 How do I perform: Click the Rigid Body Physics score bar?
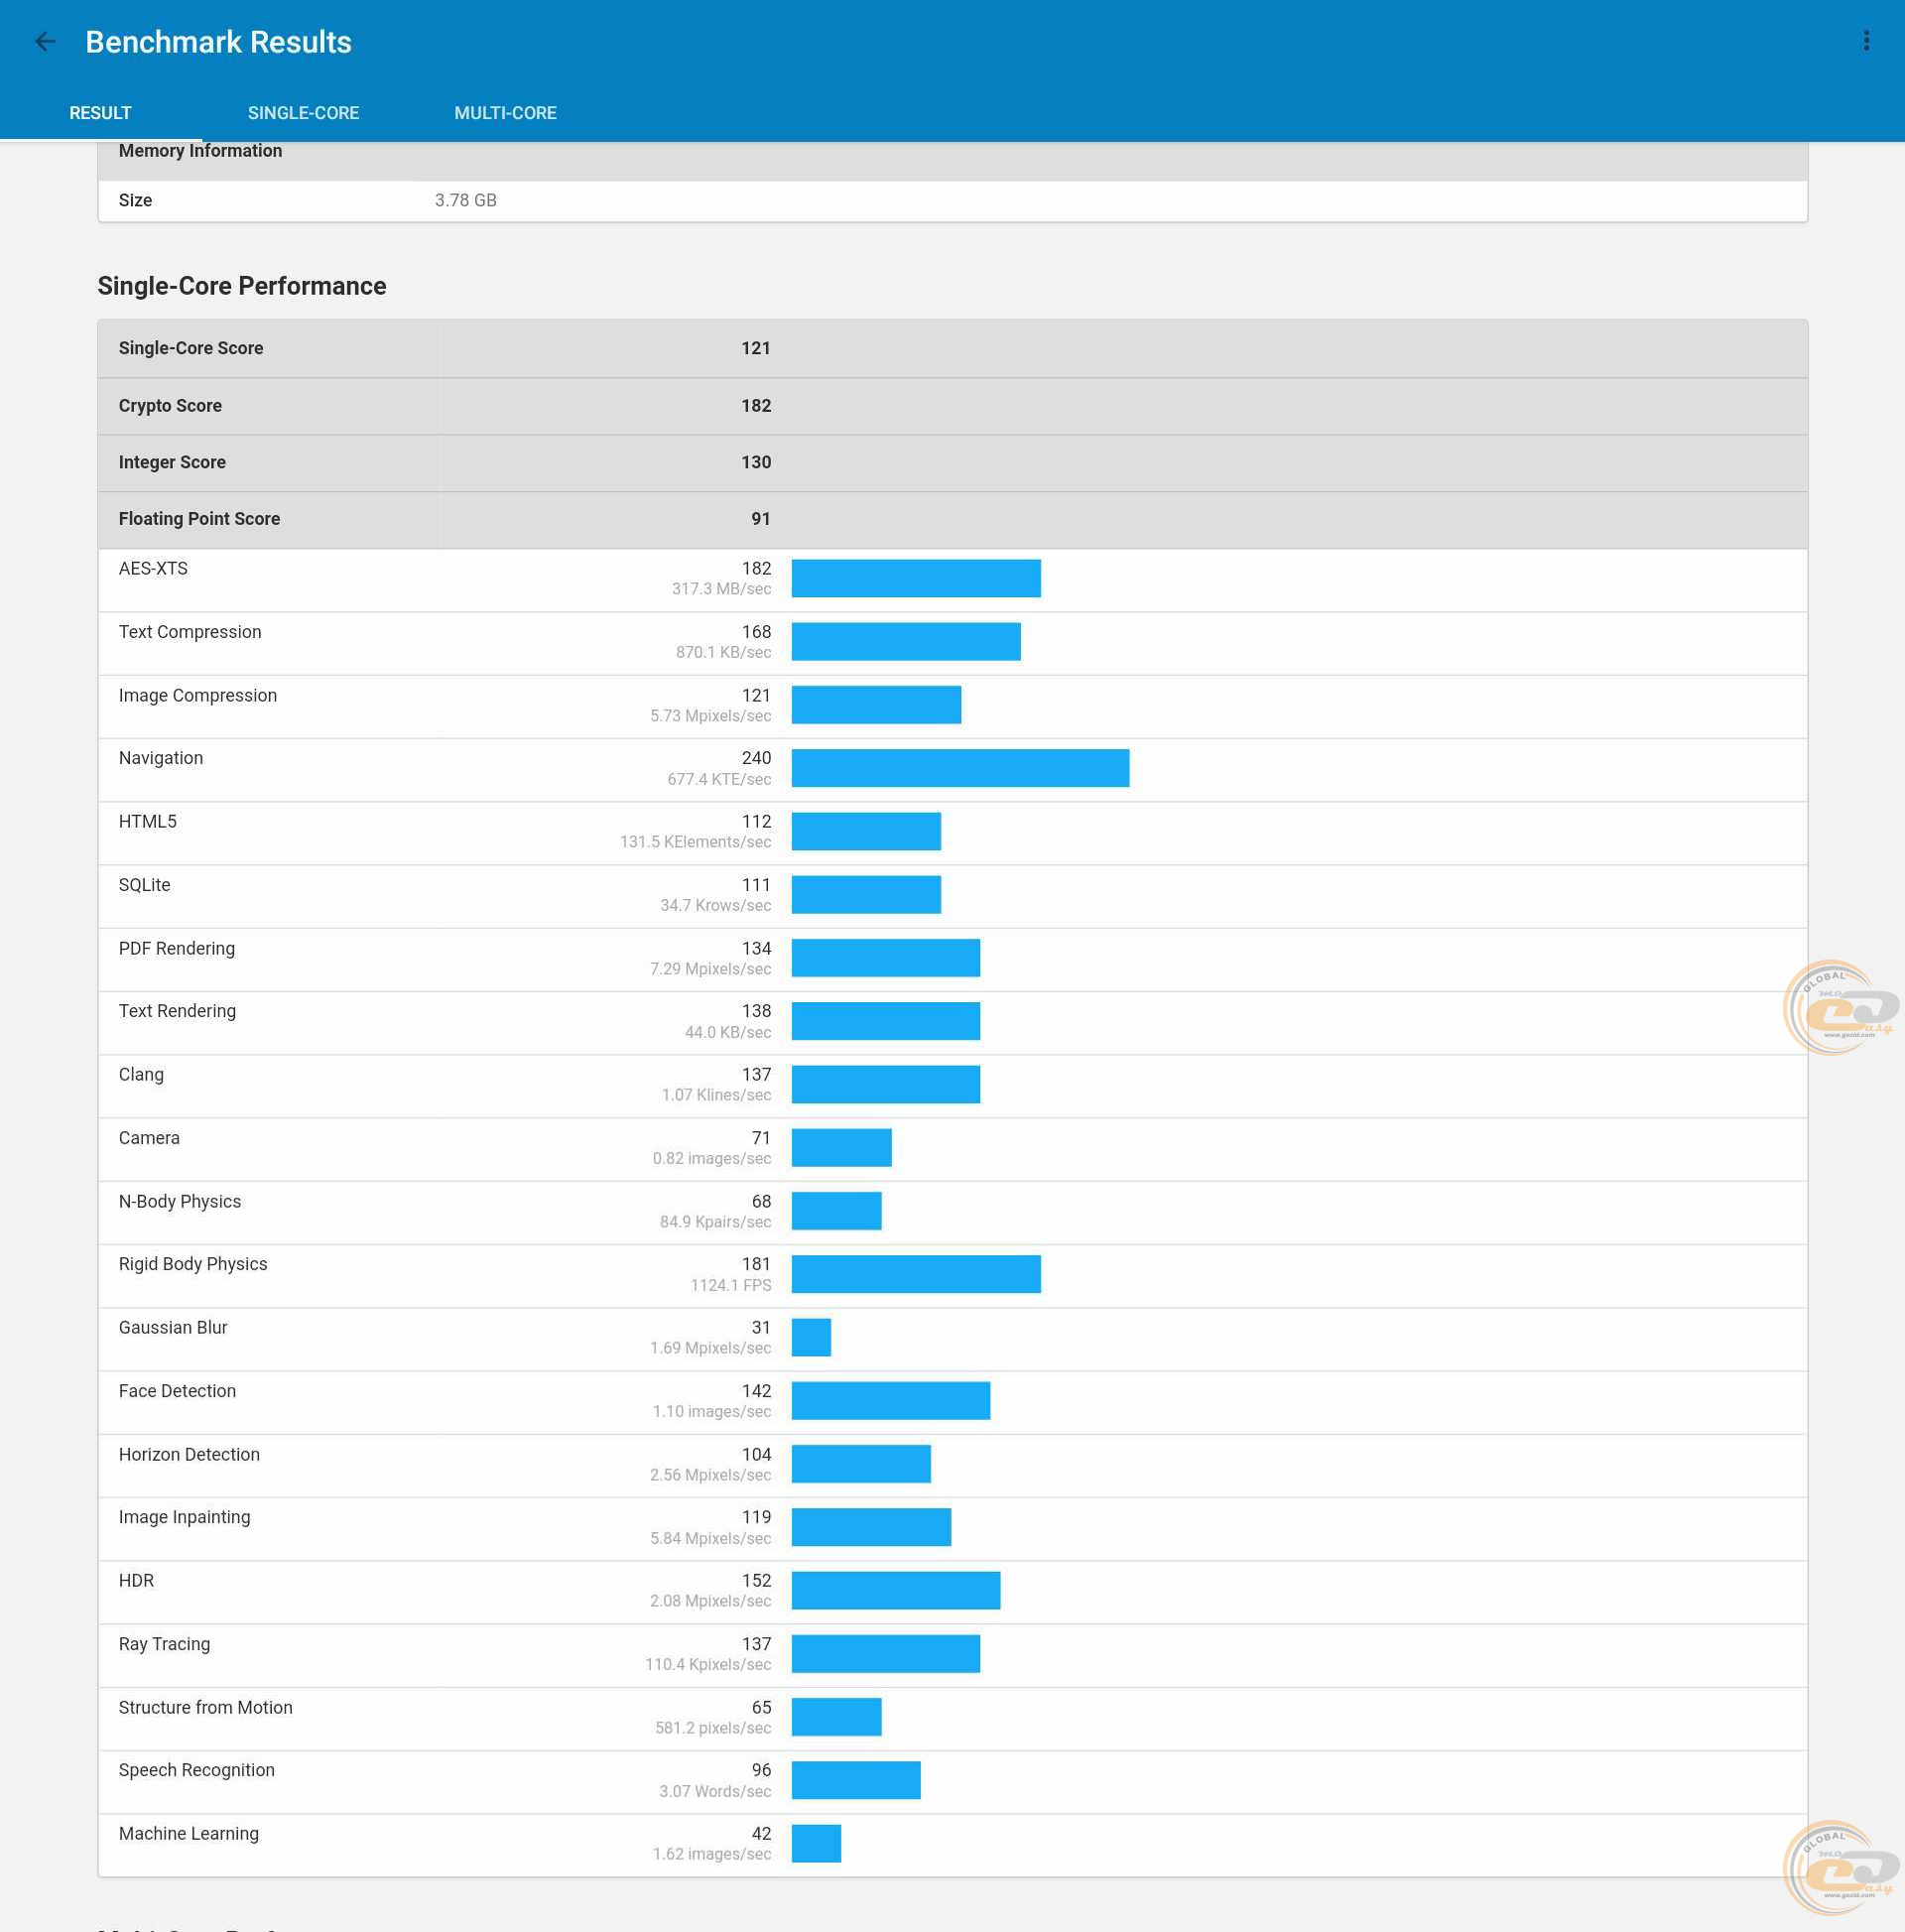[x=915, y=1274]
